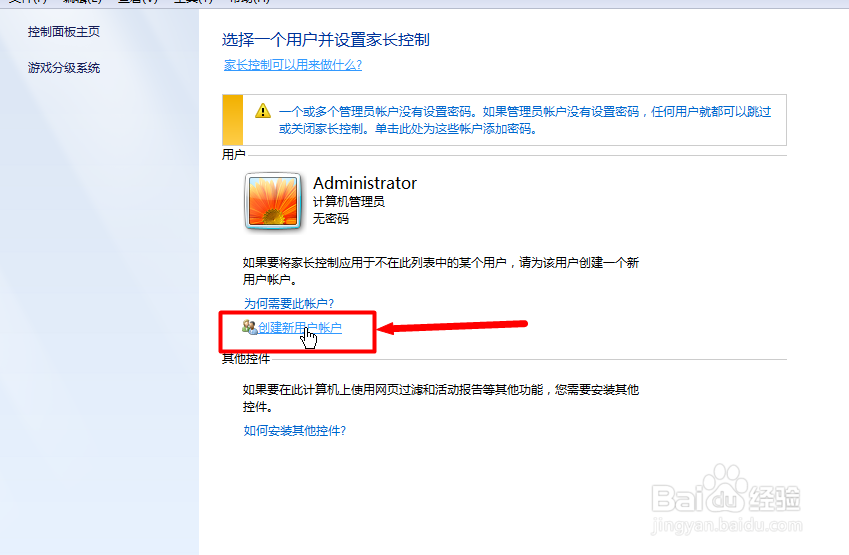The width and height of the screenshot is (849, 555).
Task: Open the 如何安装其他控件? help link
Action: (295, 430)
